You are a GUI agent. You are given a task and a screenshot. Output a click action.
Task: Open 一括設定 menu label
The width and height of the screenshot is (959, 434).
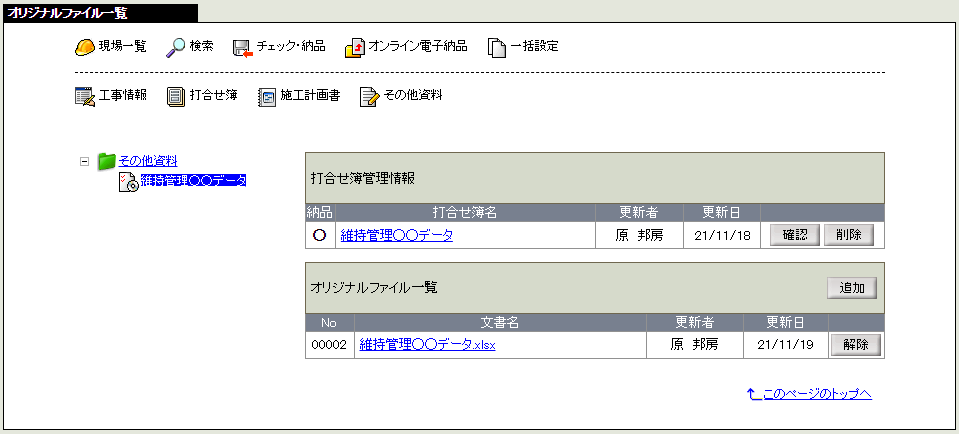(535, 46)
